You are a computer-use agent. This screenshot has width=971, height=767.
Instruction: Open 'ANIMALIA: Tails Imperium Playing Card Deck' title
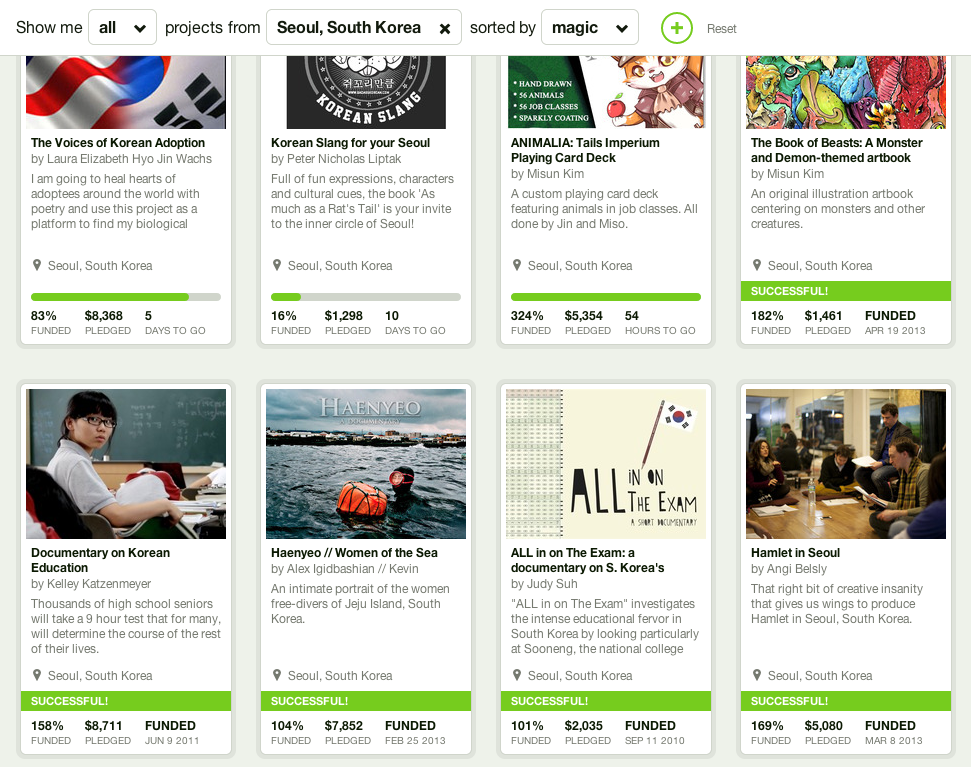pos(585,150)
